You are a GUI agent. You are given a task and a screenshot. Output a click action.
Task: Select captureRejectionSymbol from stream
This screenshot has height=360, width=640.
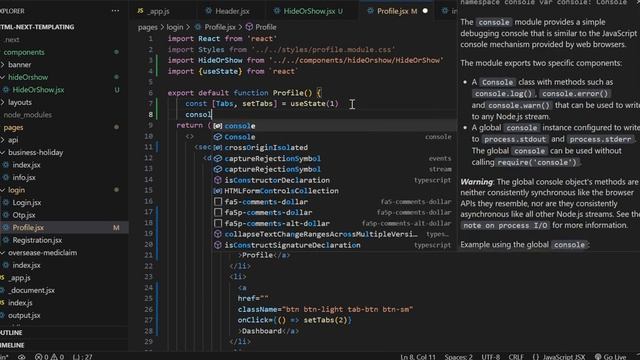click(334, 169)
